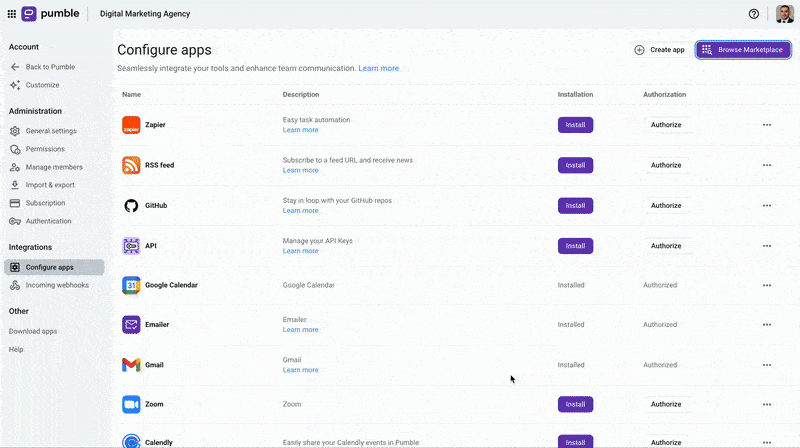Click Browse Marketplace button

pyautogui.click(x=743, y=49)
